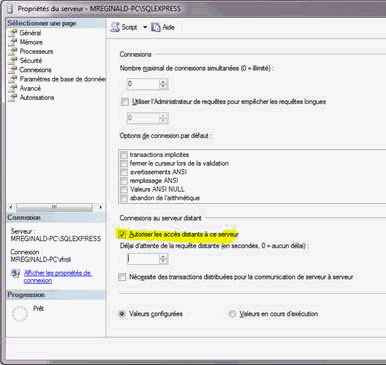
Task: Click the progress spinner icon
Action: [x=20, y=314]
